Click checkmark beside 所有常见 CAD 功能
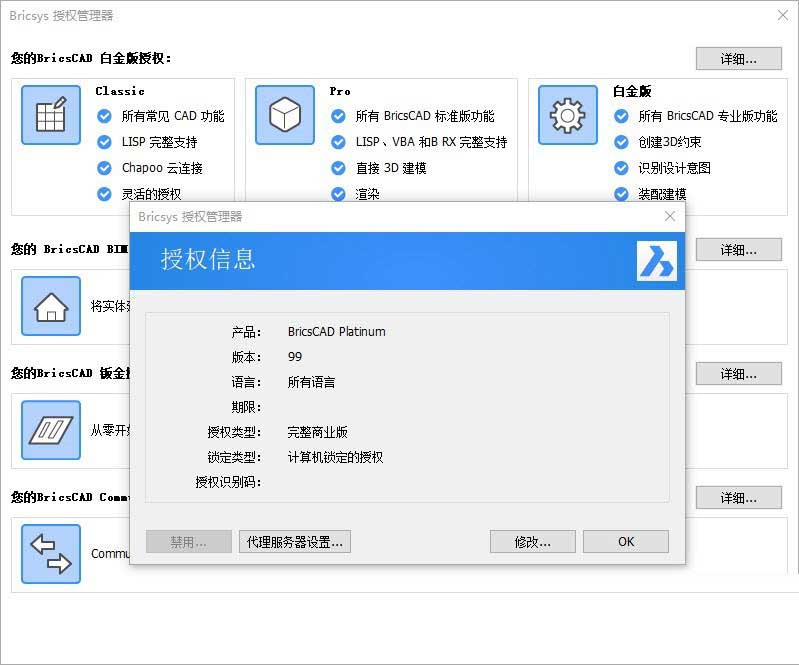799x665 pixels. pos(104,116)
